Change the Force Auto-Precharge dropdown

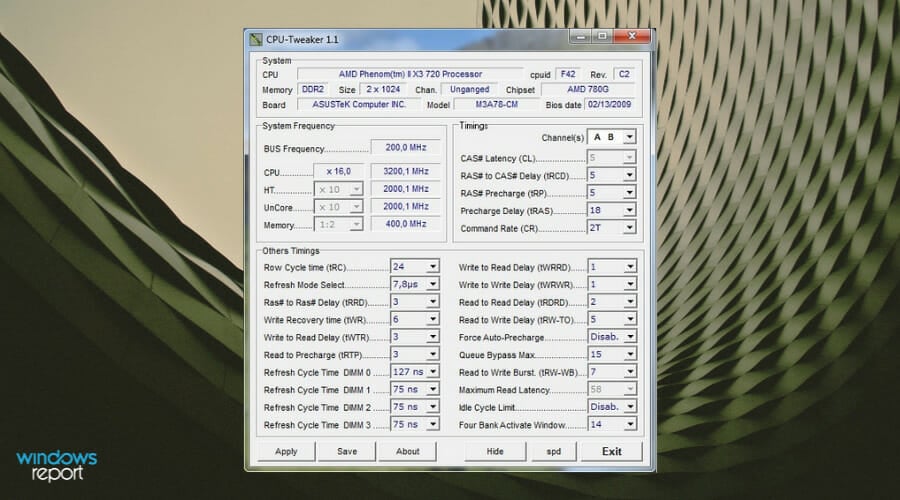pos(612,337)
